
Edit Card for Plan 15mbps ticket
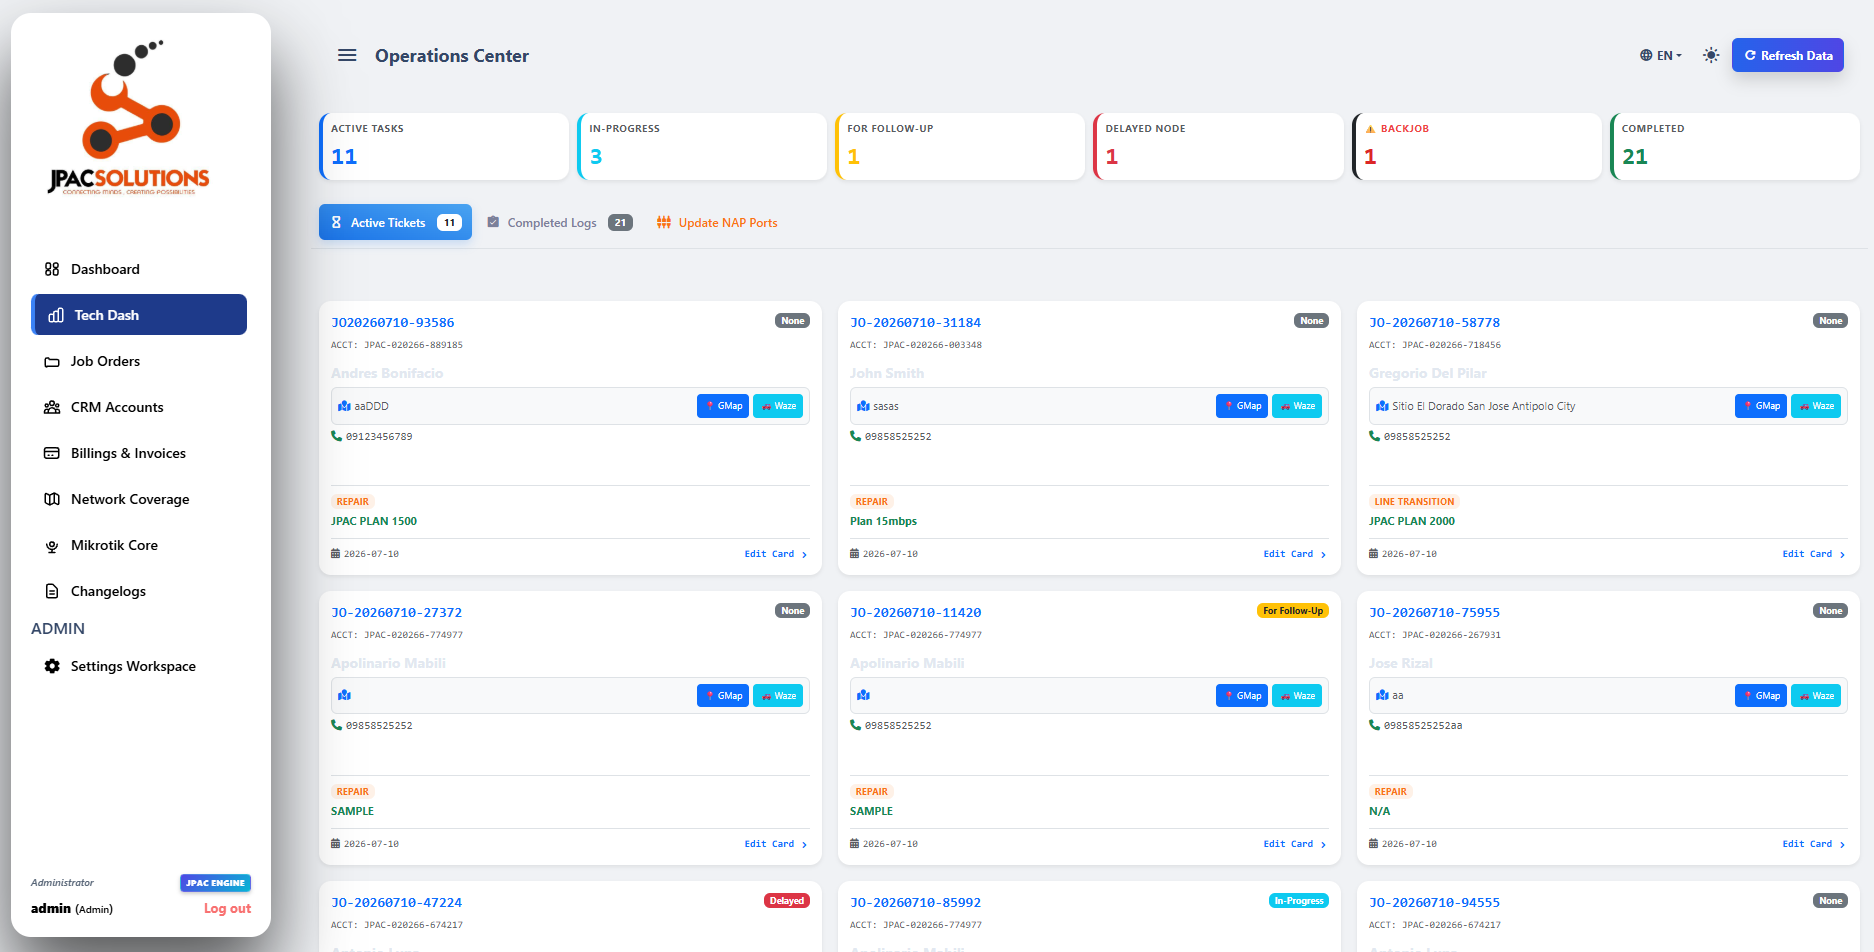tap(1295, 554)
